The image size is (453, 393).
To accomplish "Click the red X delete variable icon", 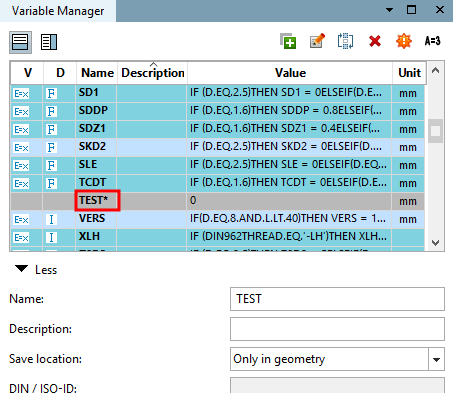I will pyautogui.click(x=375, y=41).
